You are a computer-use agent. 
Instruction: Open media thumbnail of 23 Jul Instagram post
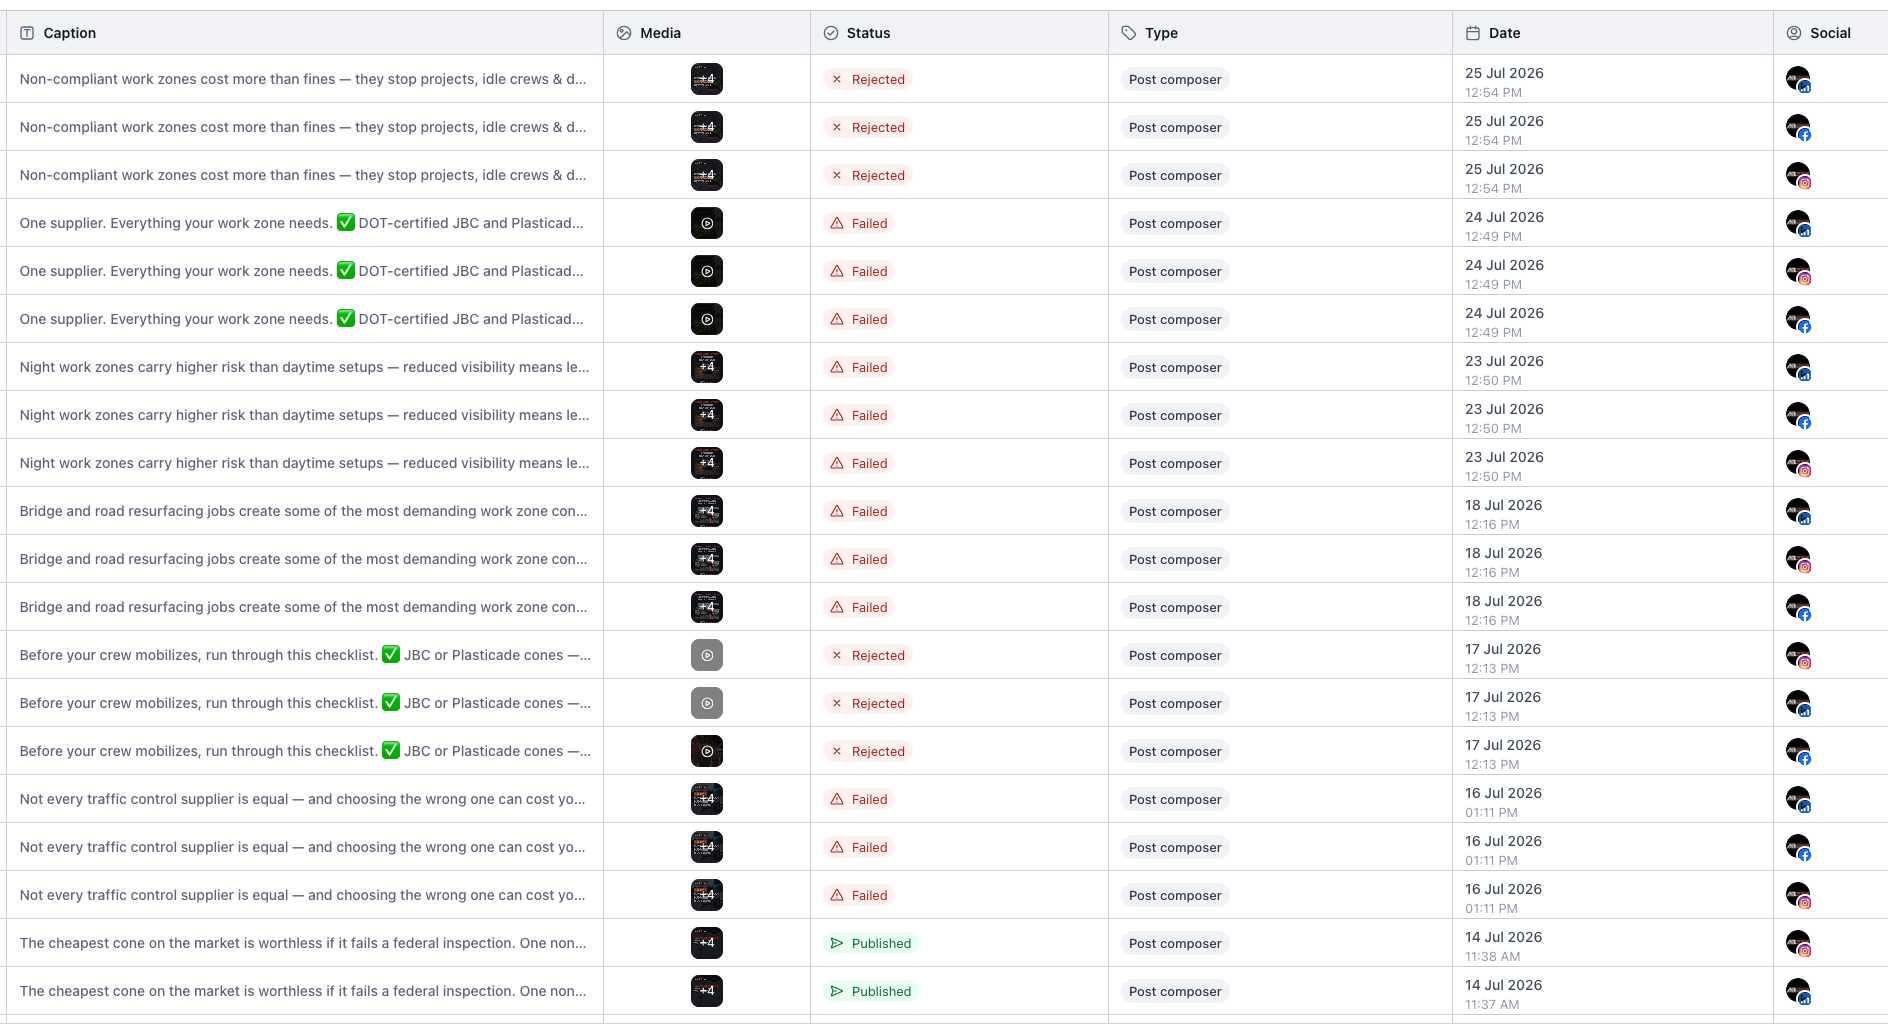pyautogui.click(x=707, y=463)
